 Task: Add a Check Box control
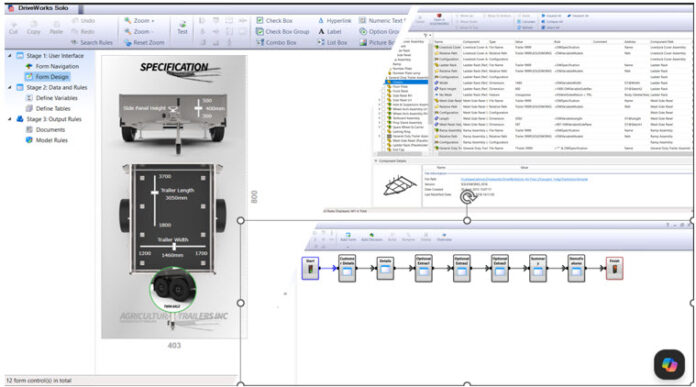click(274, 20)
